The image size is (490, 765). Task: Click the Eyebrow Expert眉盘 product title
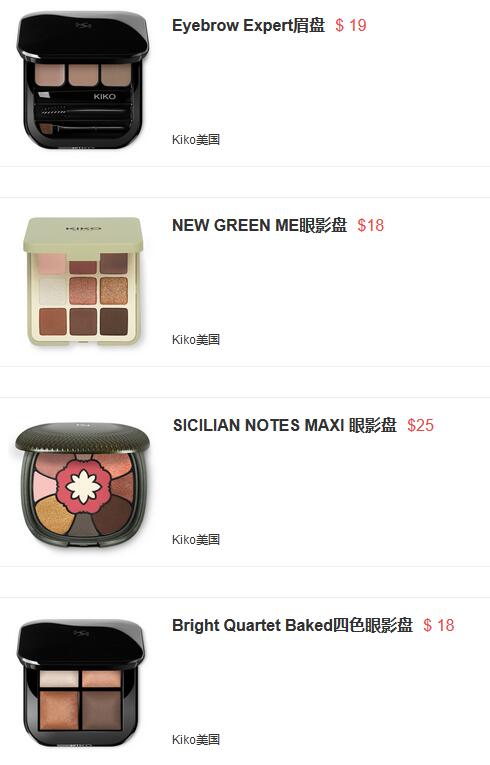coord(248,25)
